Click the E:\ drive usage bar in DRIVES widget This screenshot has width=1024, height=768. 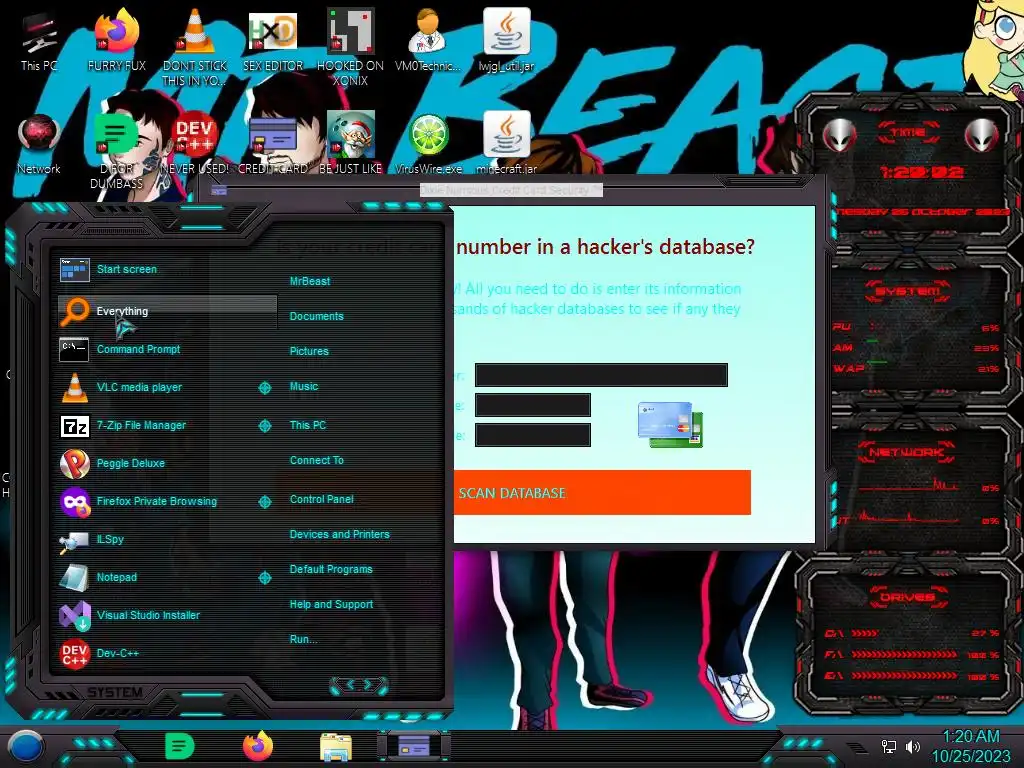[904, 676]
